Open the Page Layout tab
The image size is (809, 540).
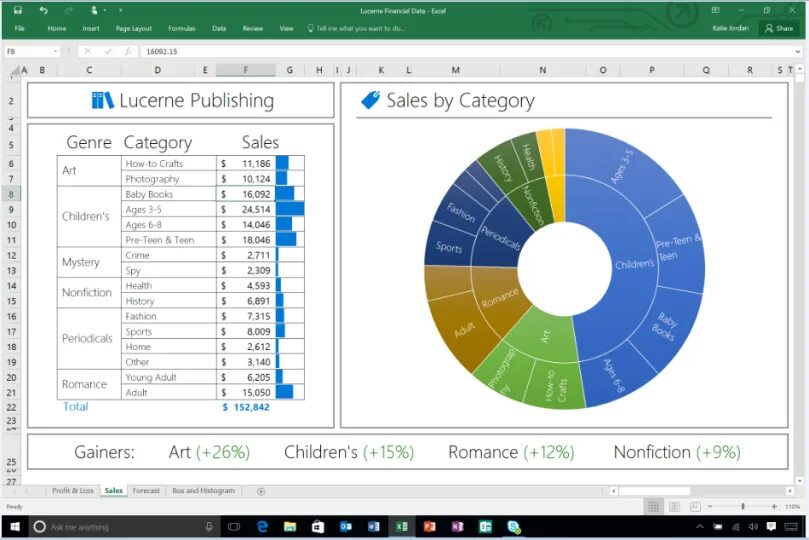[134, 28]
